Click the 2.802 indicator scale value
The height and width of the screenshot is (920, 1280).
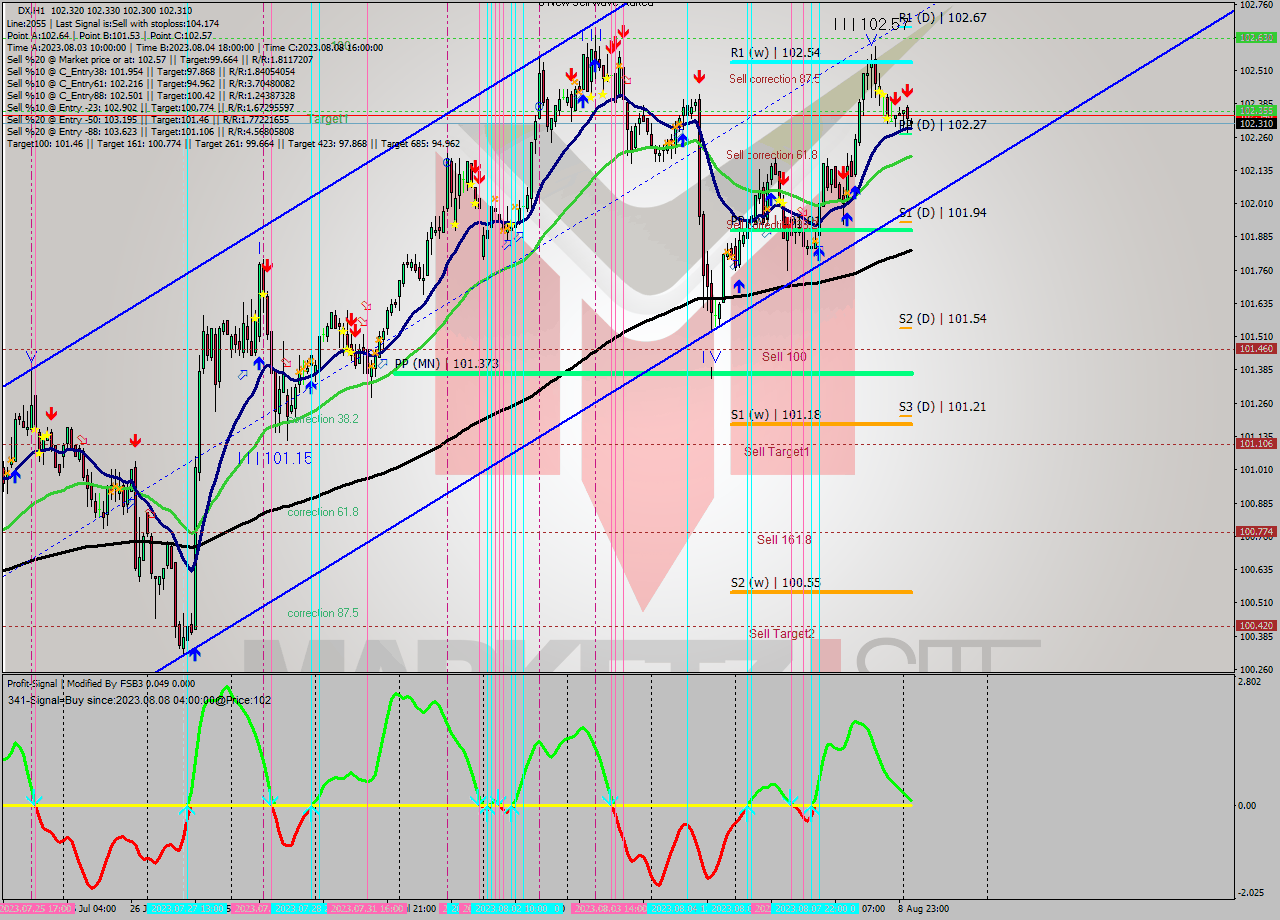1251,682
